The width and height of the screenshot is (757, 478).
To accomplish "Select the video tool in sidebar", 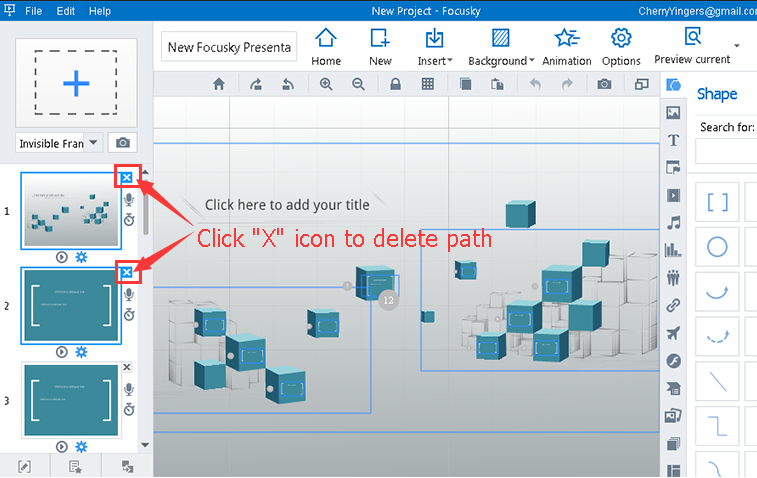I will [673, 196].
